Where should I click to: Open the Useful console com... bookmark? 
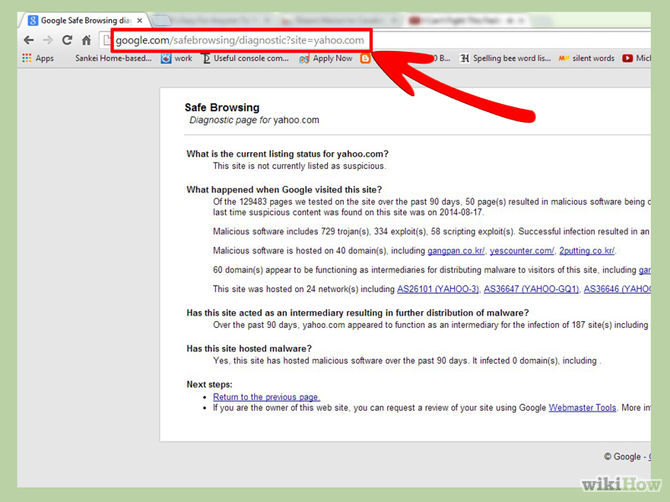pos(245,58)
